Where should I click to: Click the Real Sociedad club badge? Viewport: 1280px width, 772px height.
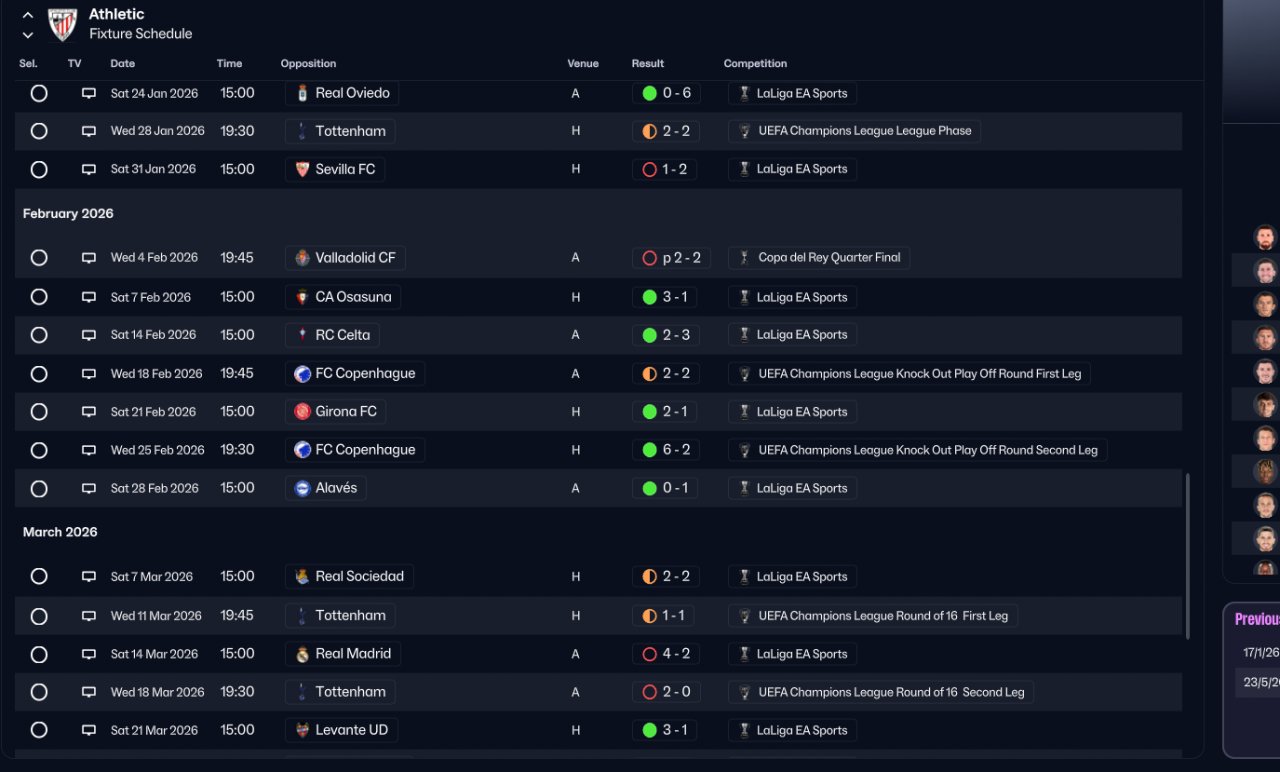click(302, 577)
